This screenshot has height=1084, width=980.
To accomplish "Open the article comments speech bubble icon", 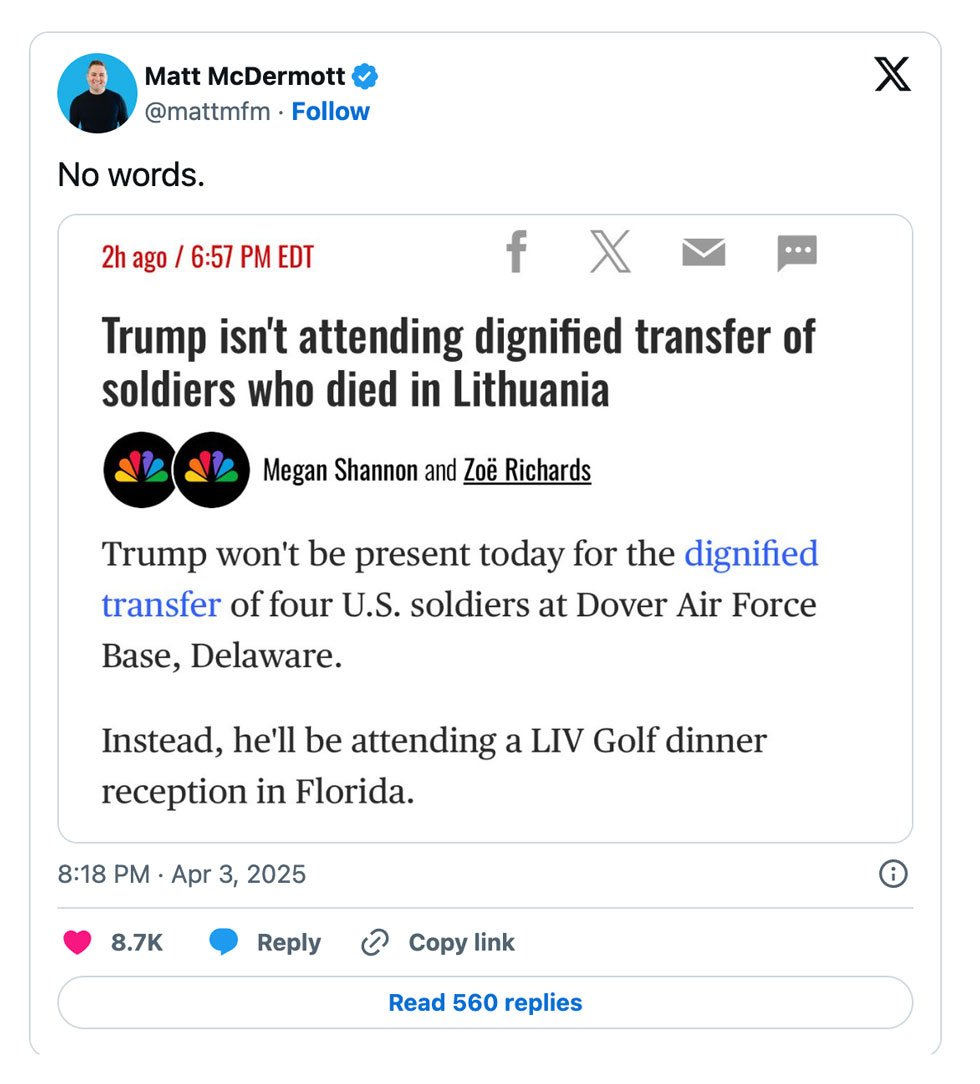I will [x=797, y=252].
